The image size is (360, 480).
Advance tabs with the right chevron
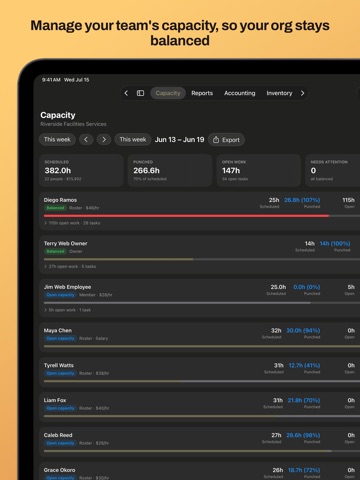click(x=302, y=93)
